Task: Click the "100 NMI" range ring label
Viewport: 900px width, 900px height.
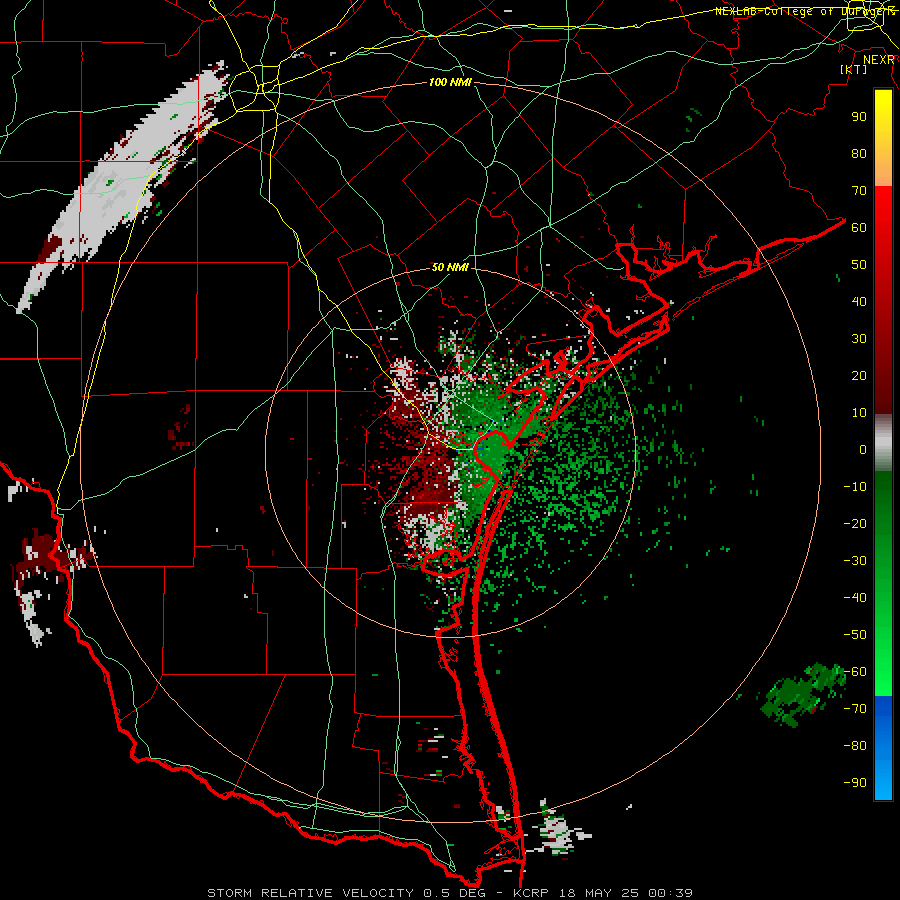Action: (x=451, y=83)
